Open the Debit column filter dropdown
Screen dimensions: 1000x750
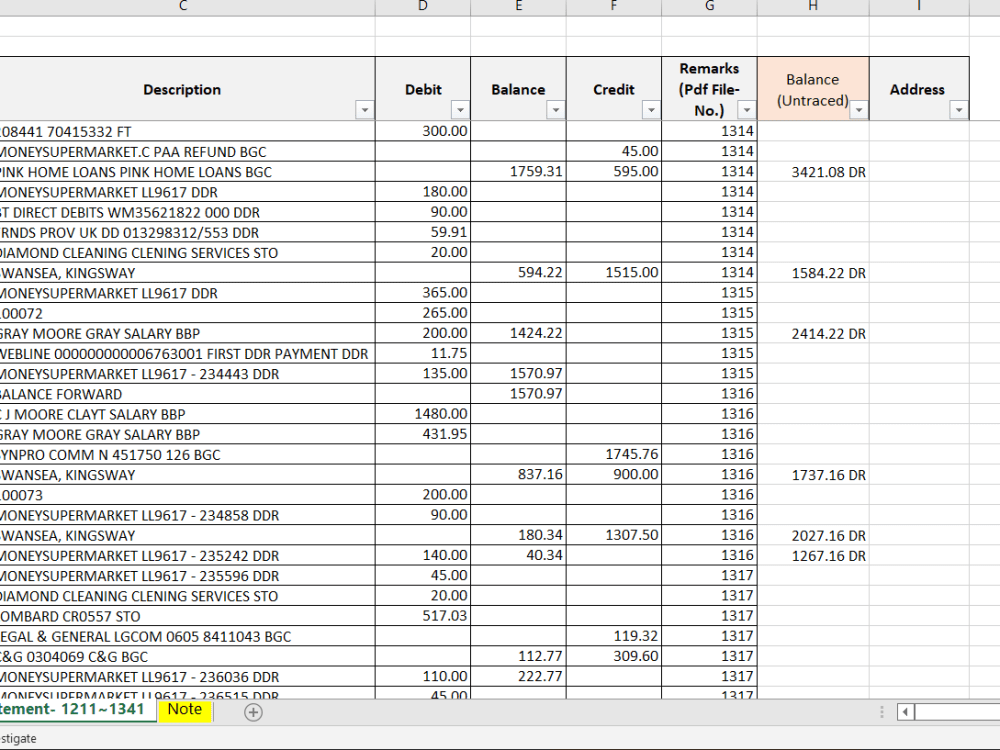pyautogui.click(x=460, y=110)
